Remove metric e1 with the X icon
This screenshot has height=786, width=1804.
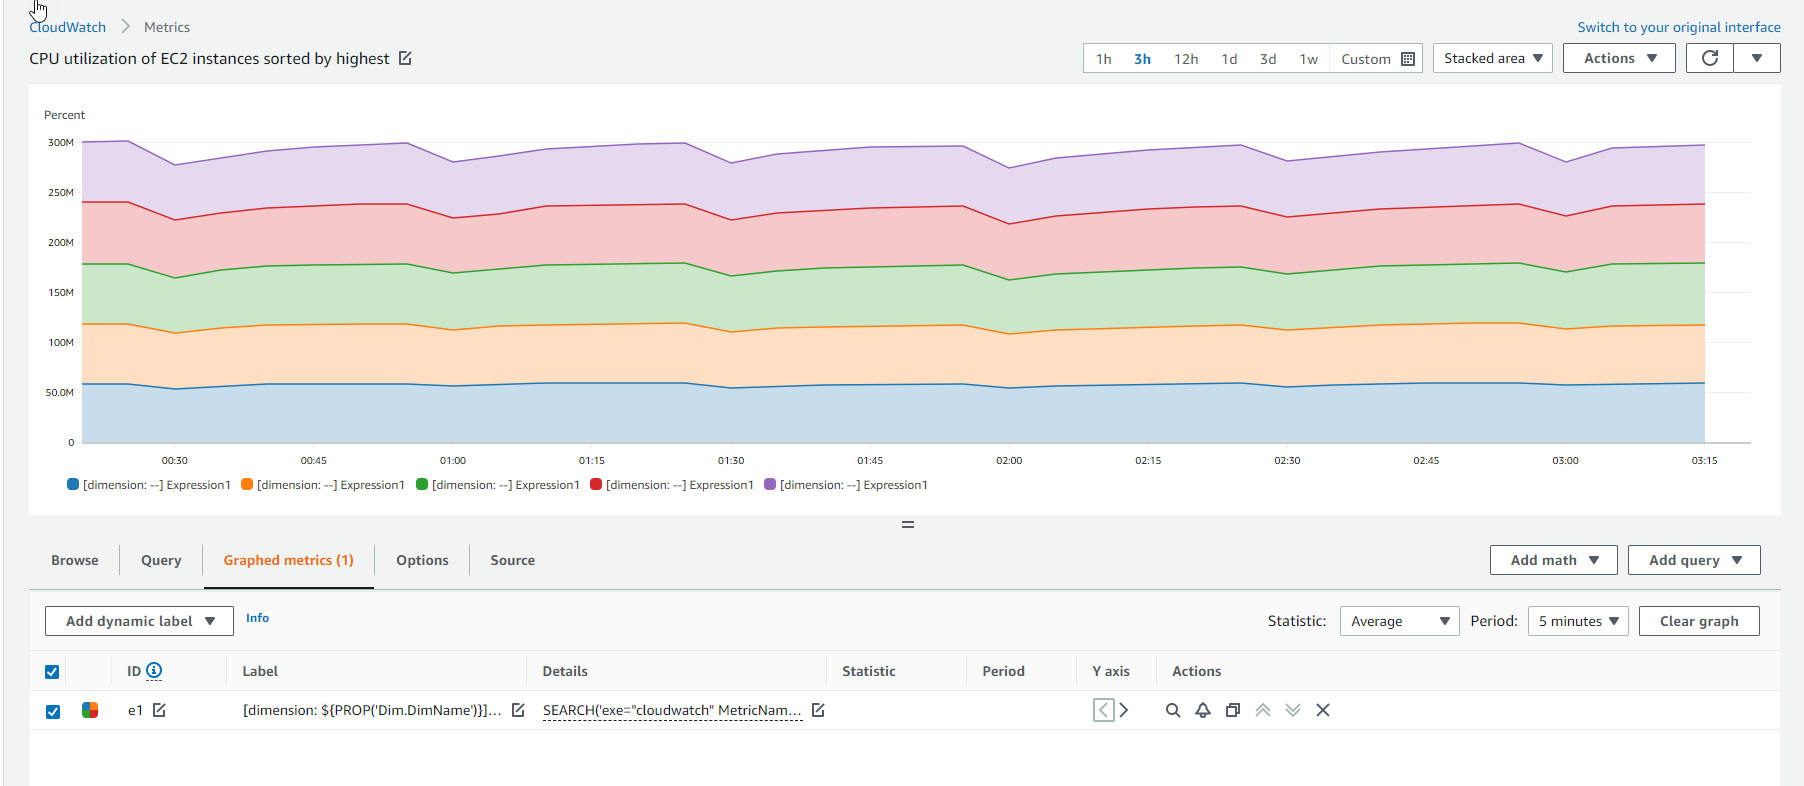[1323, 710]
